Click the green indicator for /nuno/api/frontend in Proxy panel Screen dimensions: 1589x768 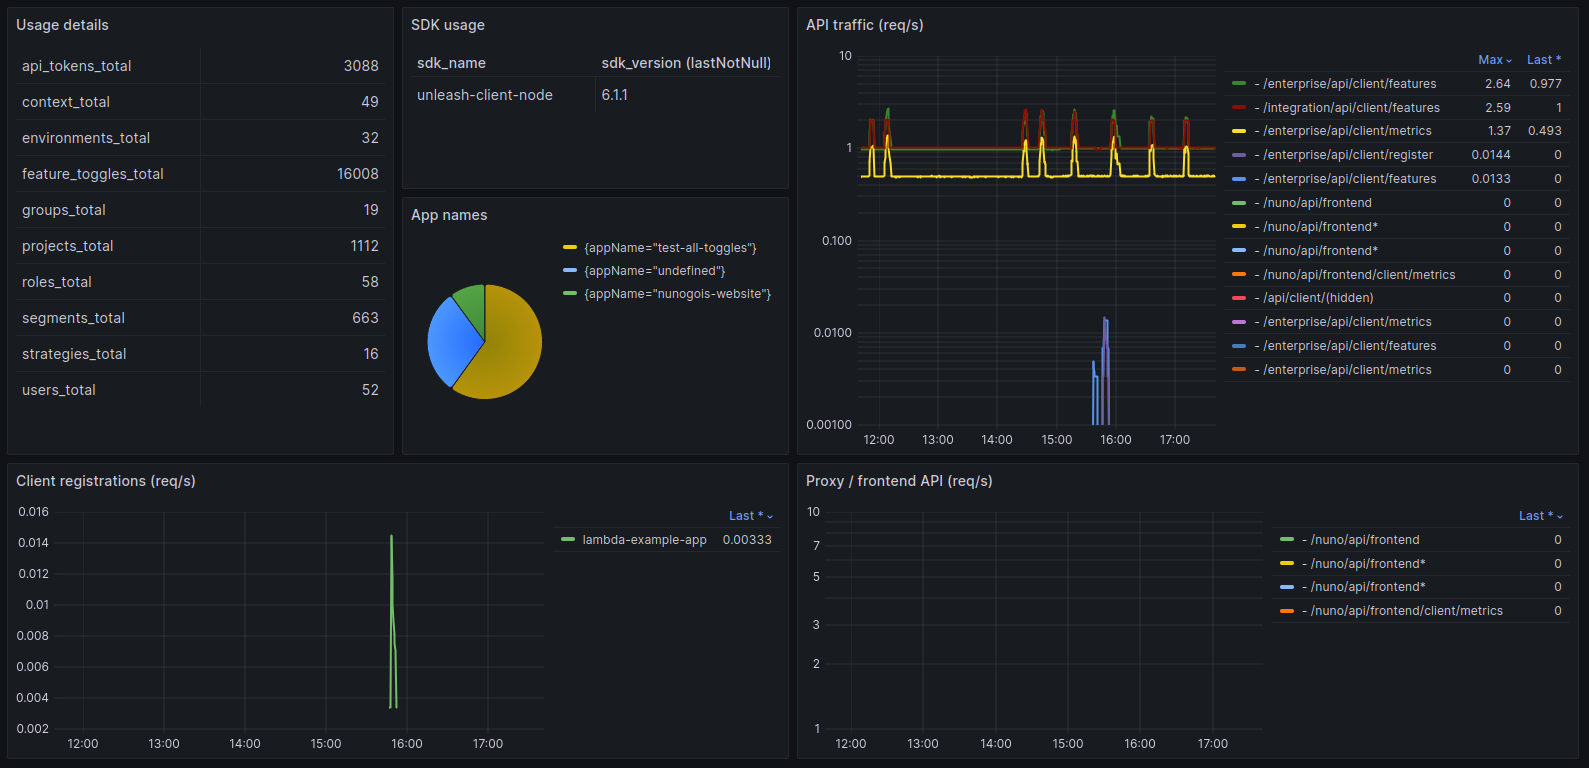[1287, 540]
